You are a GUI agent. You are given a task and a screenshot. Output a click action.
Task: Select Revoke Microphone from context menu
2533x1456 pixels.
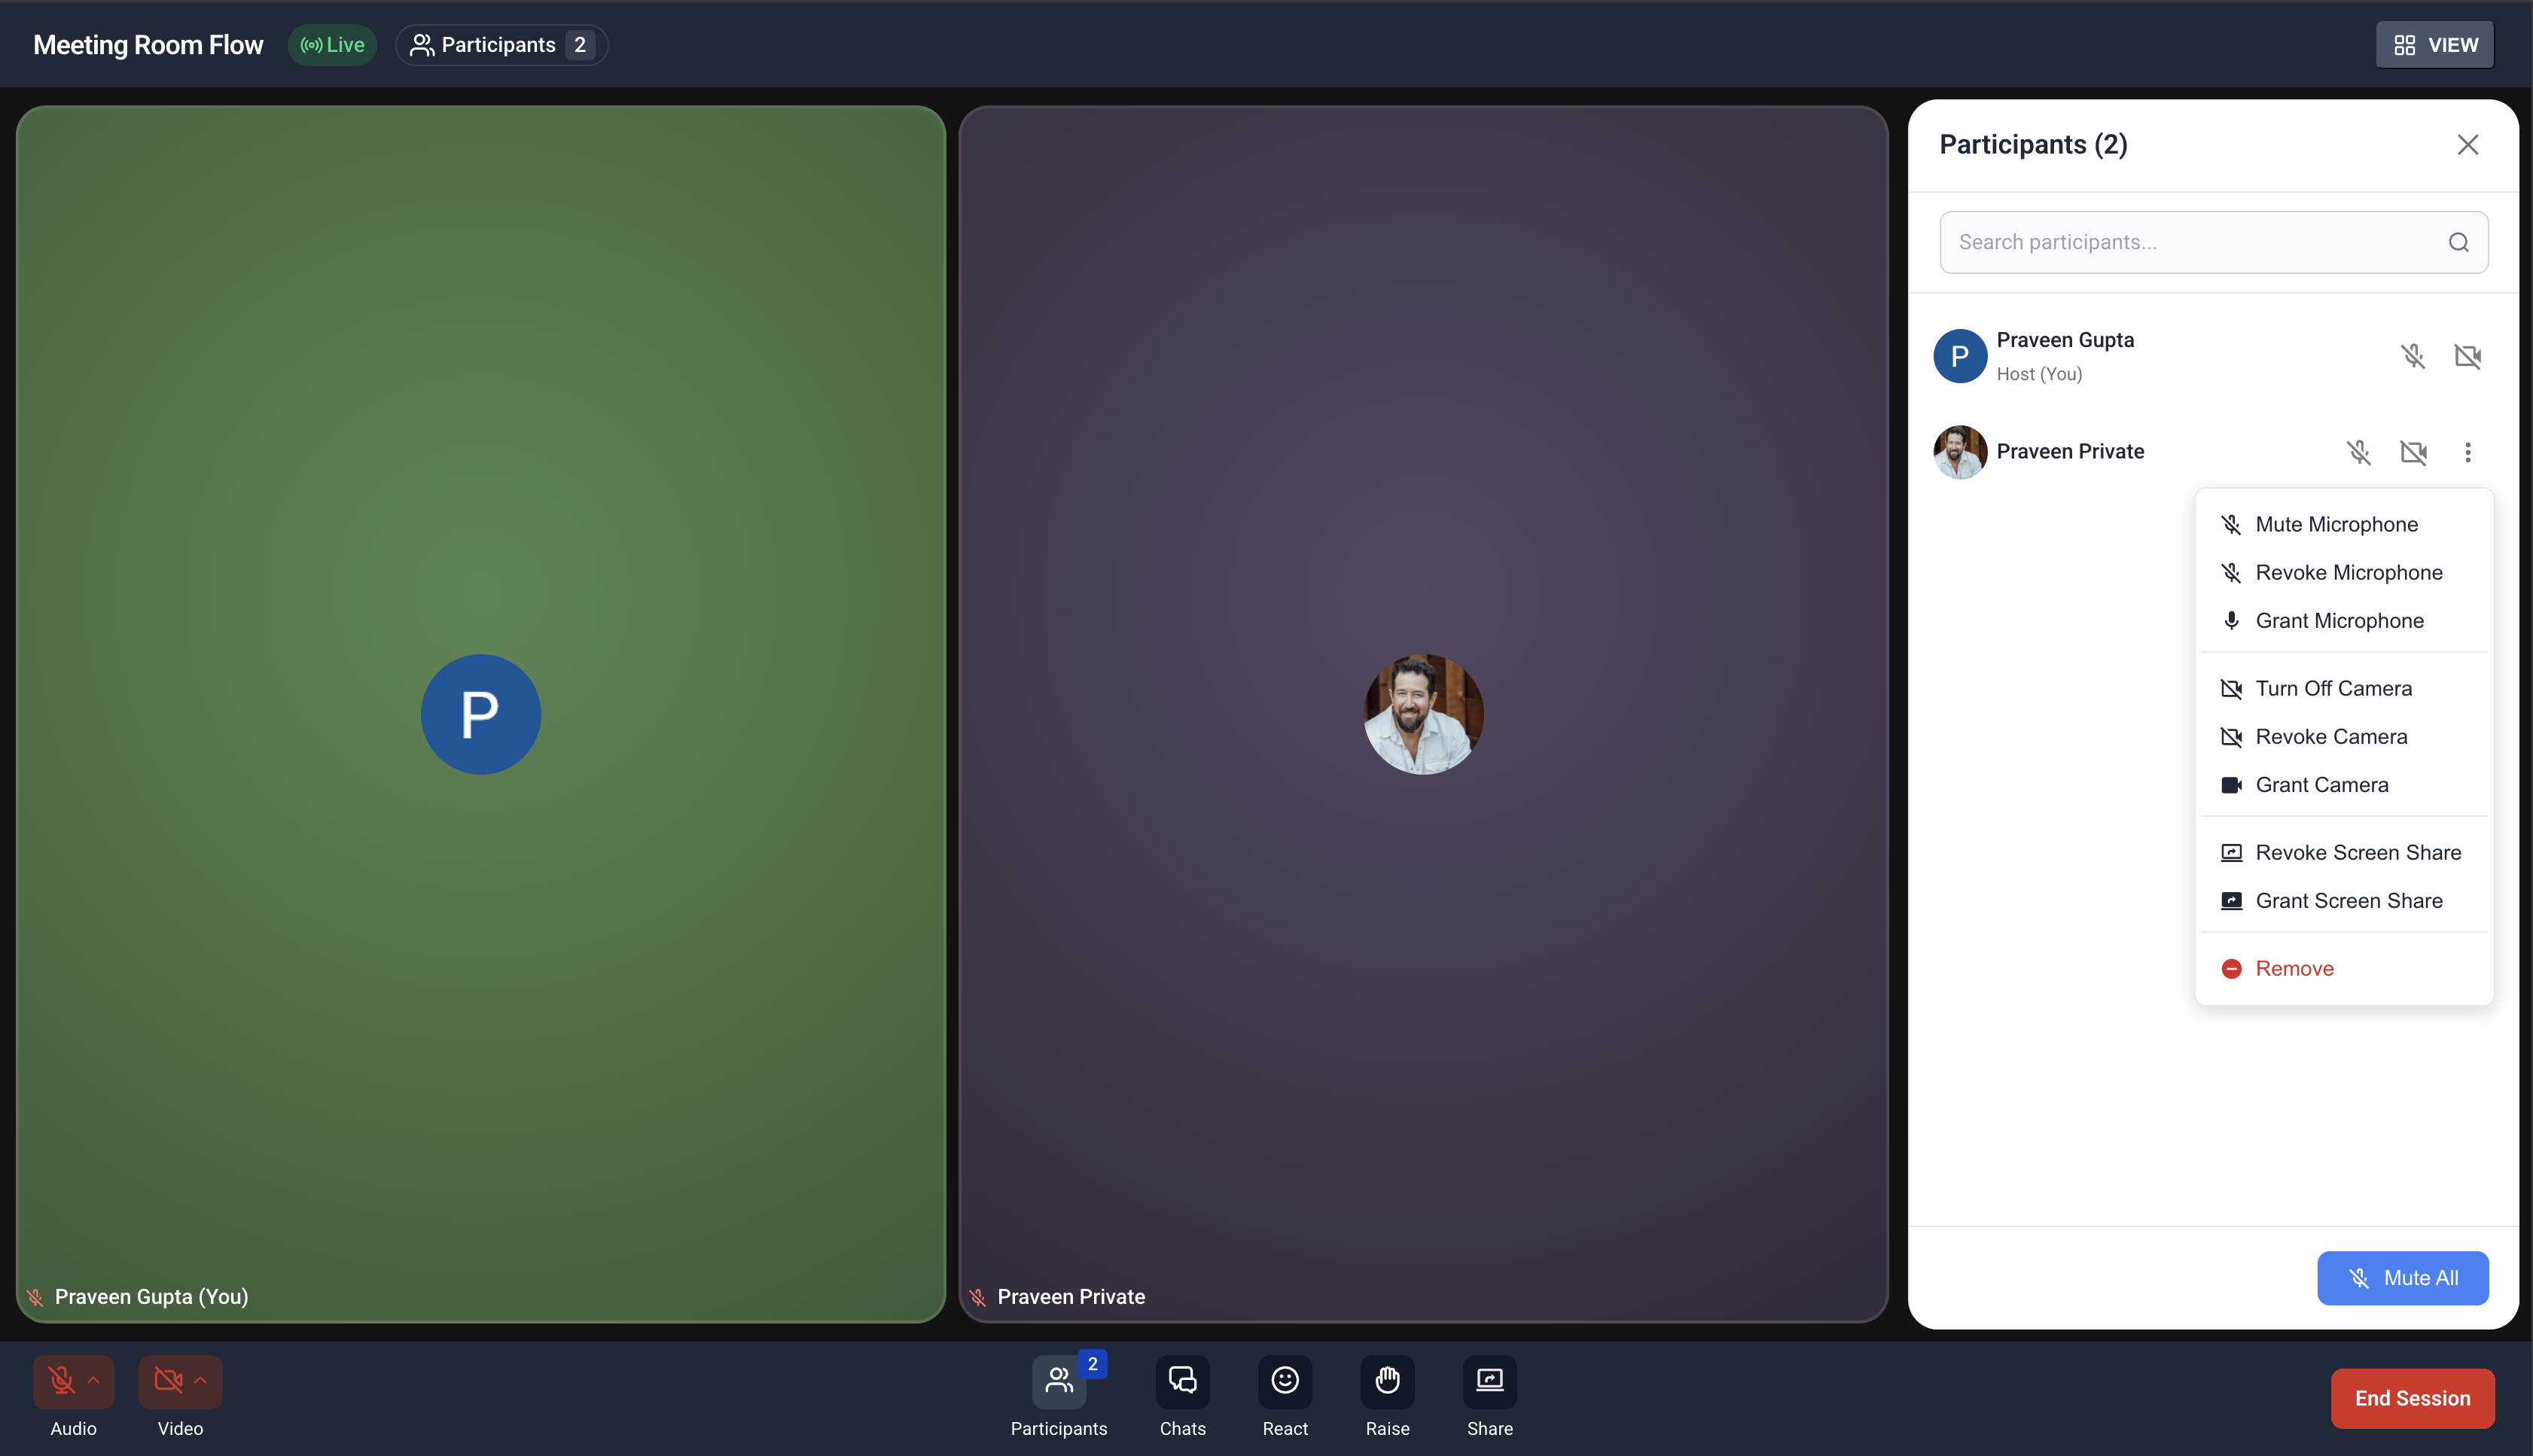[2348, 573]
